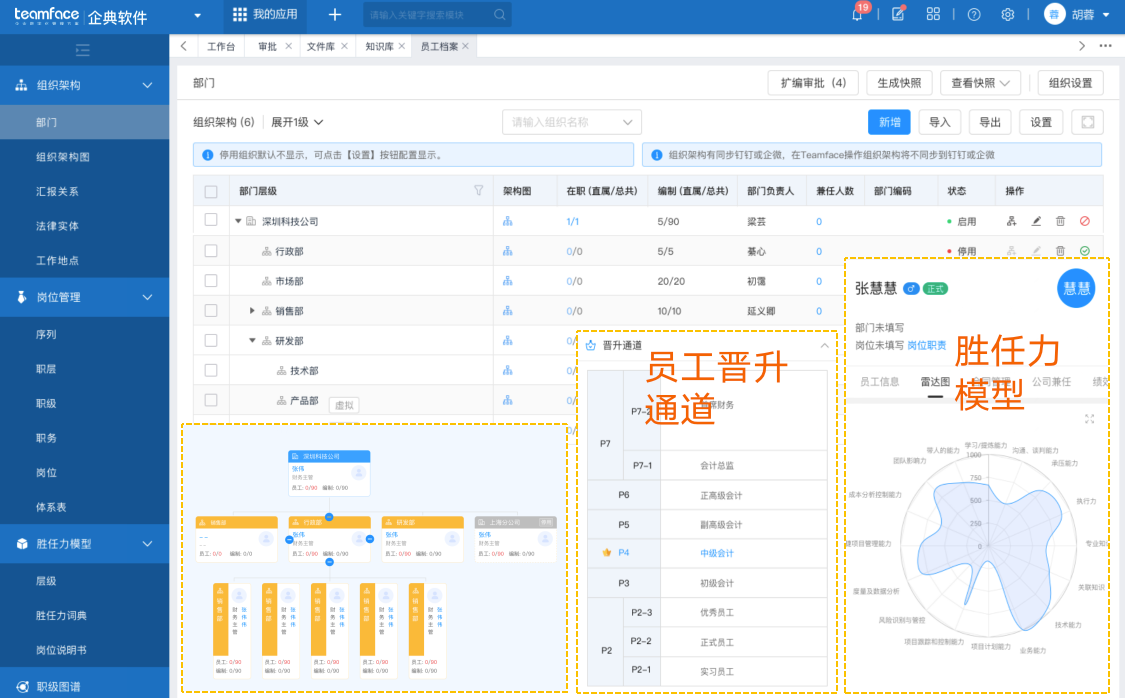Open the 展开1级 dropdown
The image size is (1125, 698).
click(297, 122)
